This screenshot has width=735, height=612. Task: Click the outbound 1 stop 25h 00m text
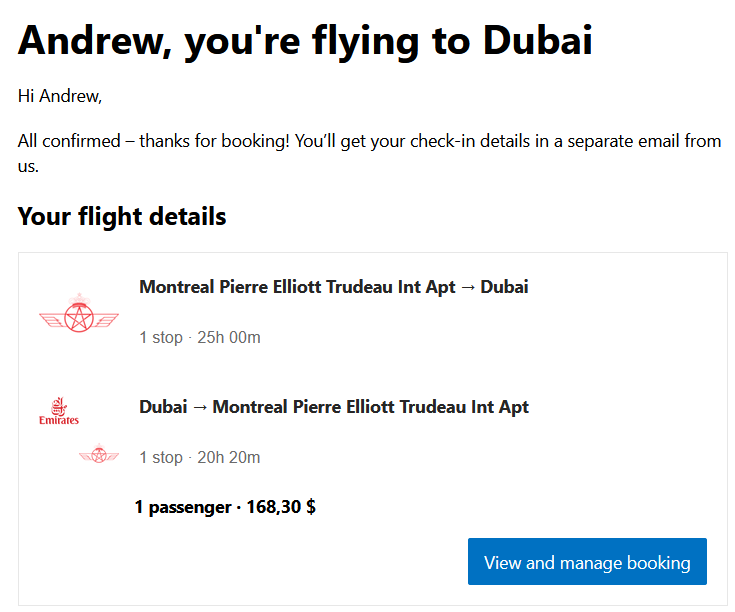point(200,337)
